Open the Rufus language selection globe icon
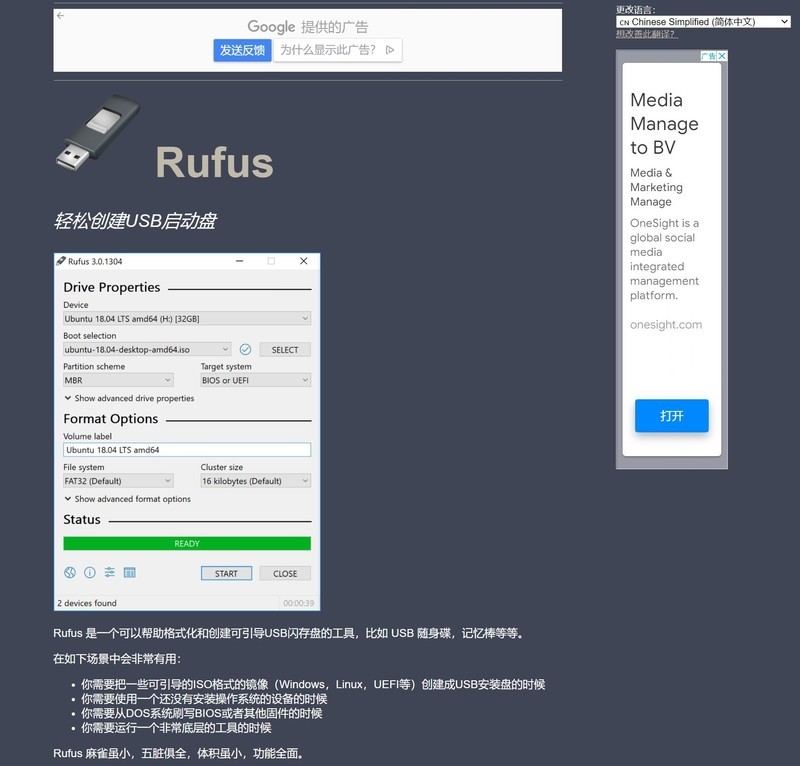 [68, 573]
